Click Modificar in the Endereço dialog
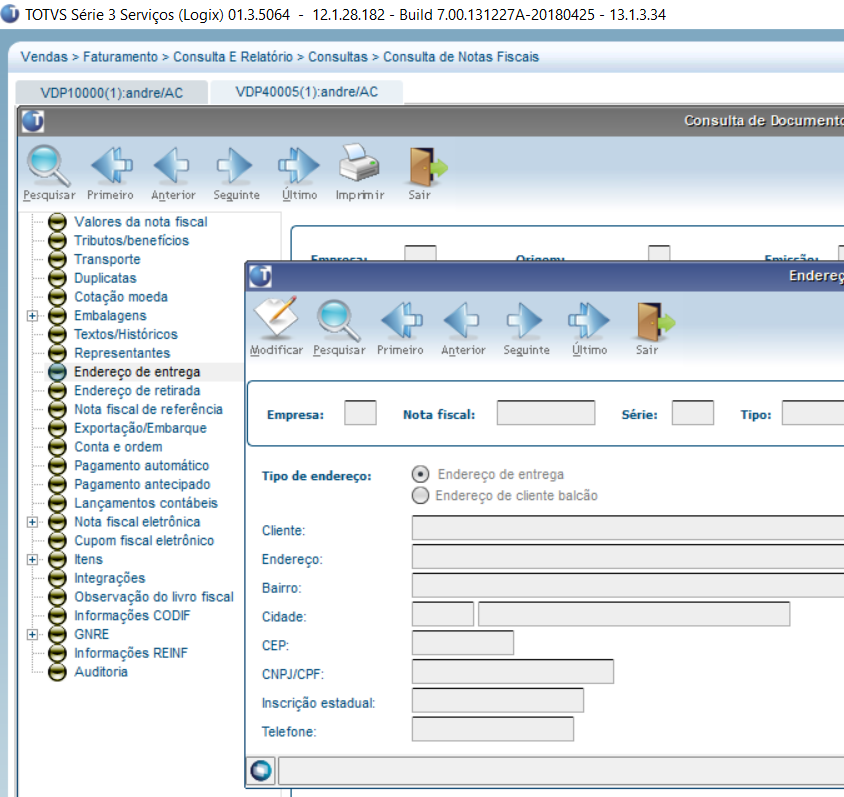This screenshot has width=844, height=797. coord(276,327)
